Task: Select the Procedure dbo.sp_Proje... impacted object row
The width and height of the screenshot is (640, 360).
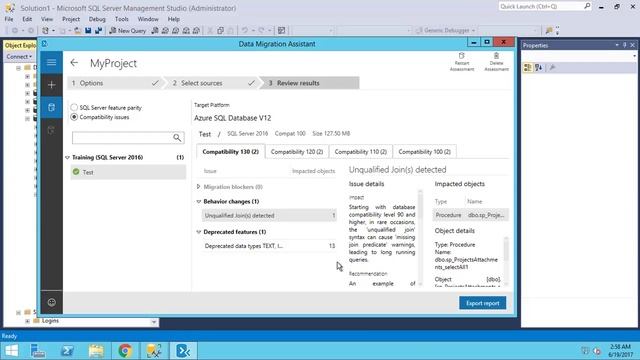Action: pyautogui.click(x=471, y=215)
